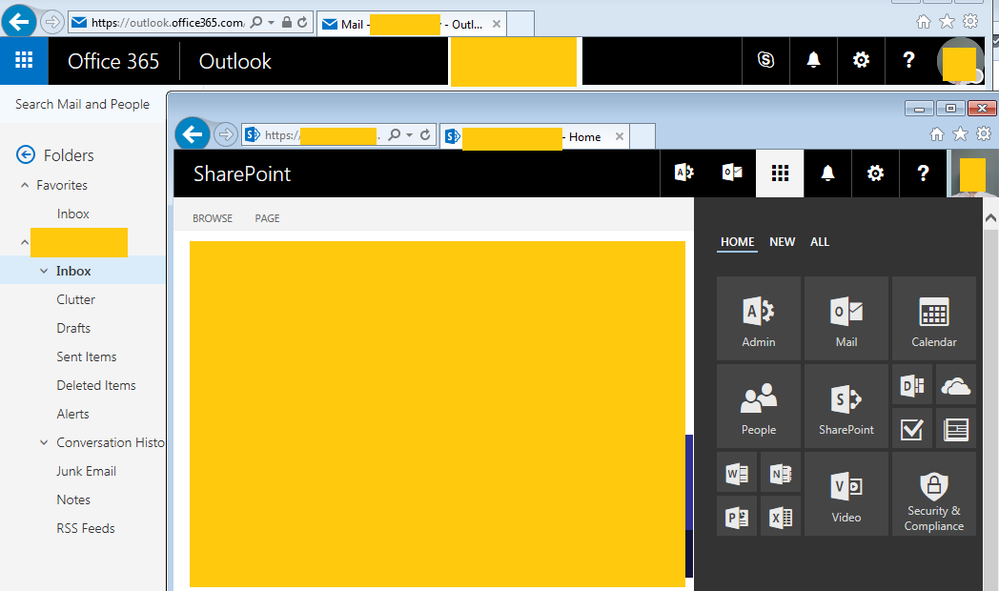Collapse the Inbox folder chevron

coord(44,270)
